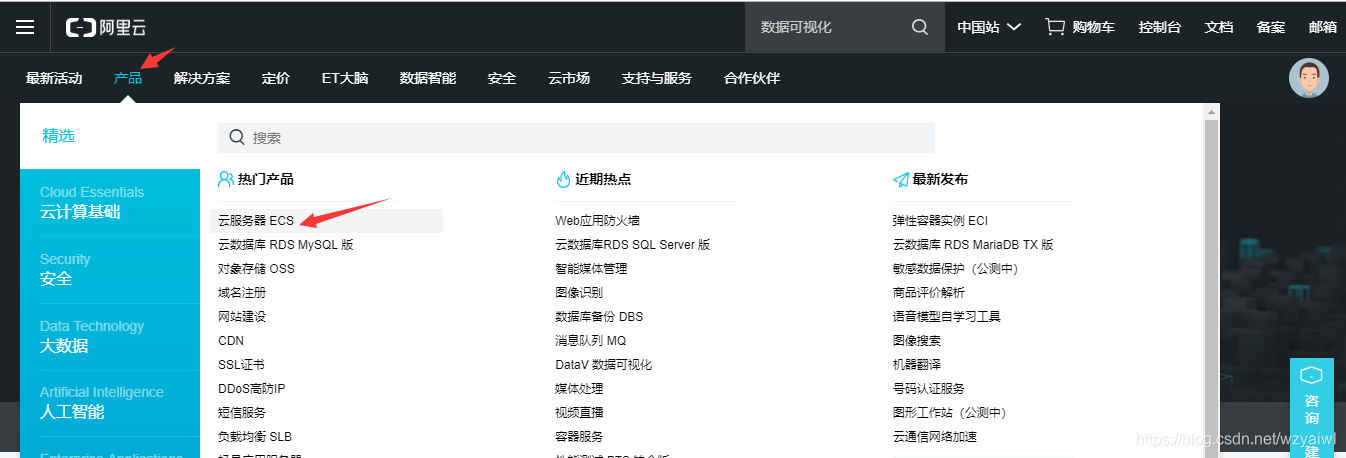
Task: Open 控制台 console link
Action: coord(1160,27)
